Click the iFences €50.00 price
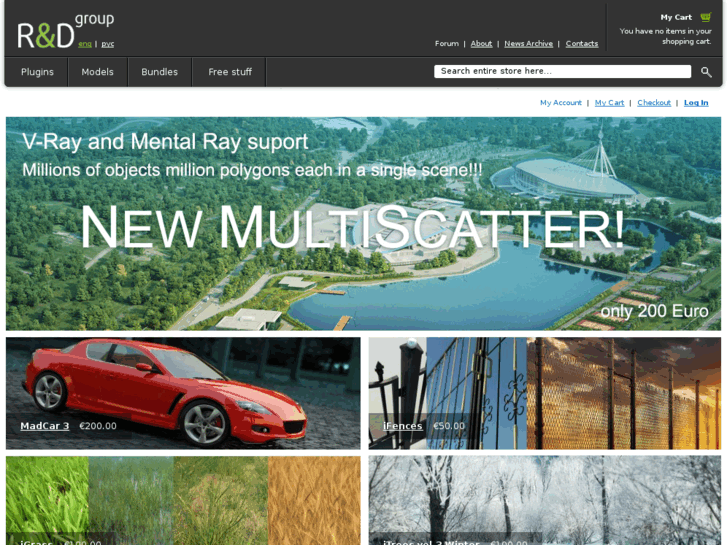This screenshot has width=727, height=545. click(x=448, y=426)
